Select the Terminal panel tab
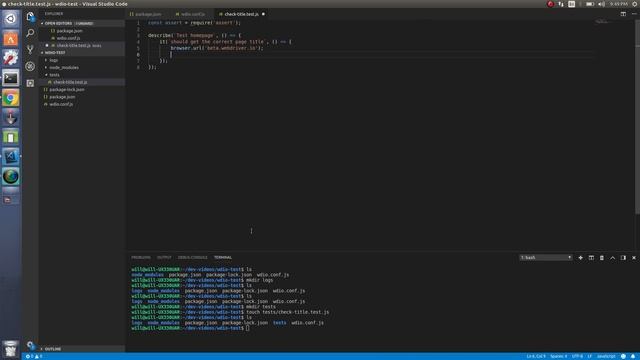The image size is (640, 360). tap(223, 258)
